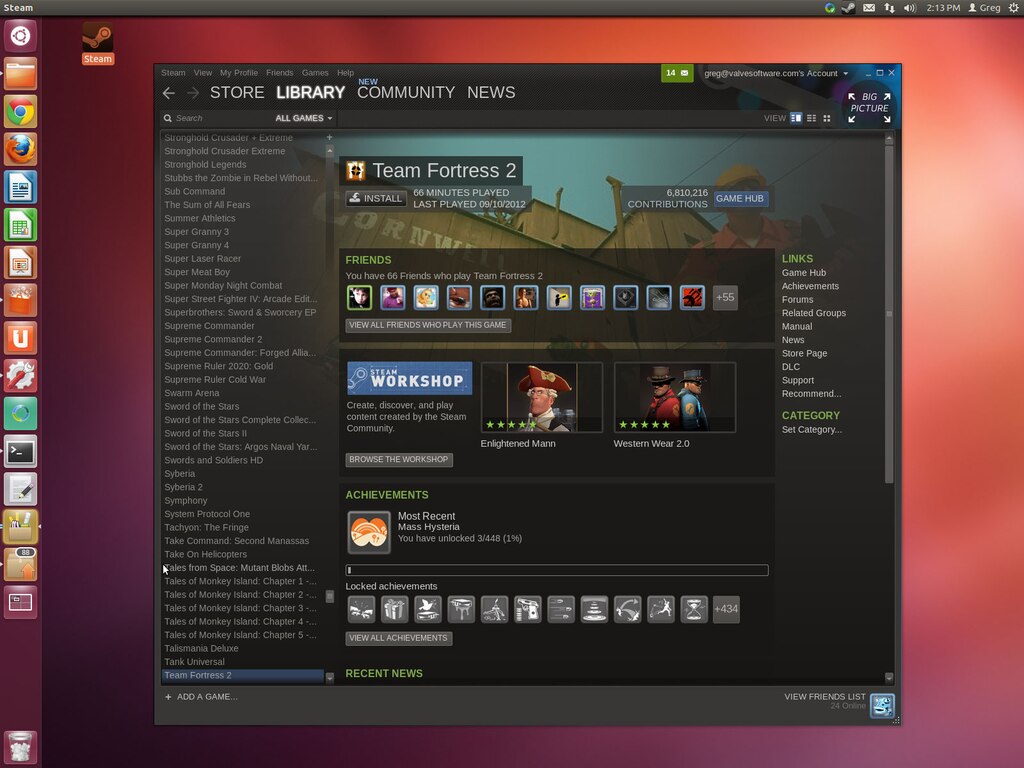
Task: Click the plus icon beside Add a Game
Action: coord(168,697)
